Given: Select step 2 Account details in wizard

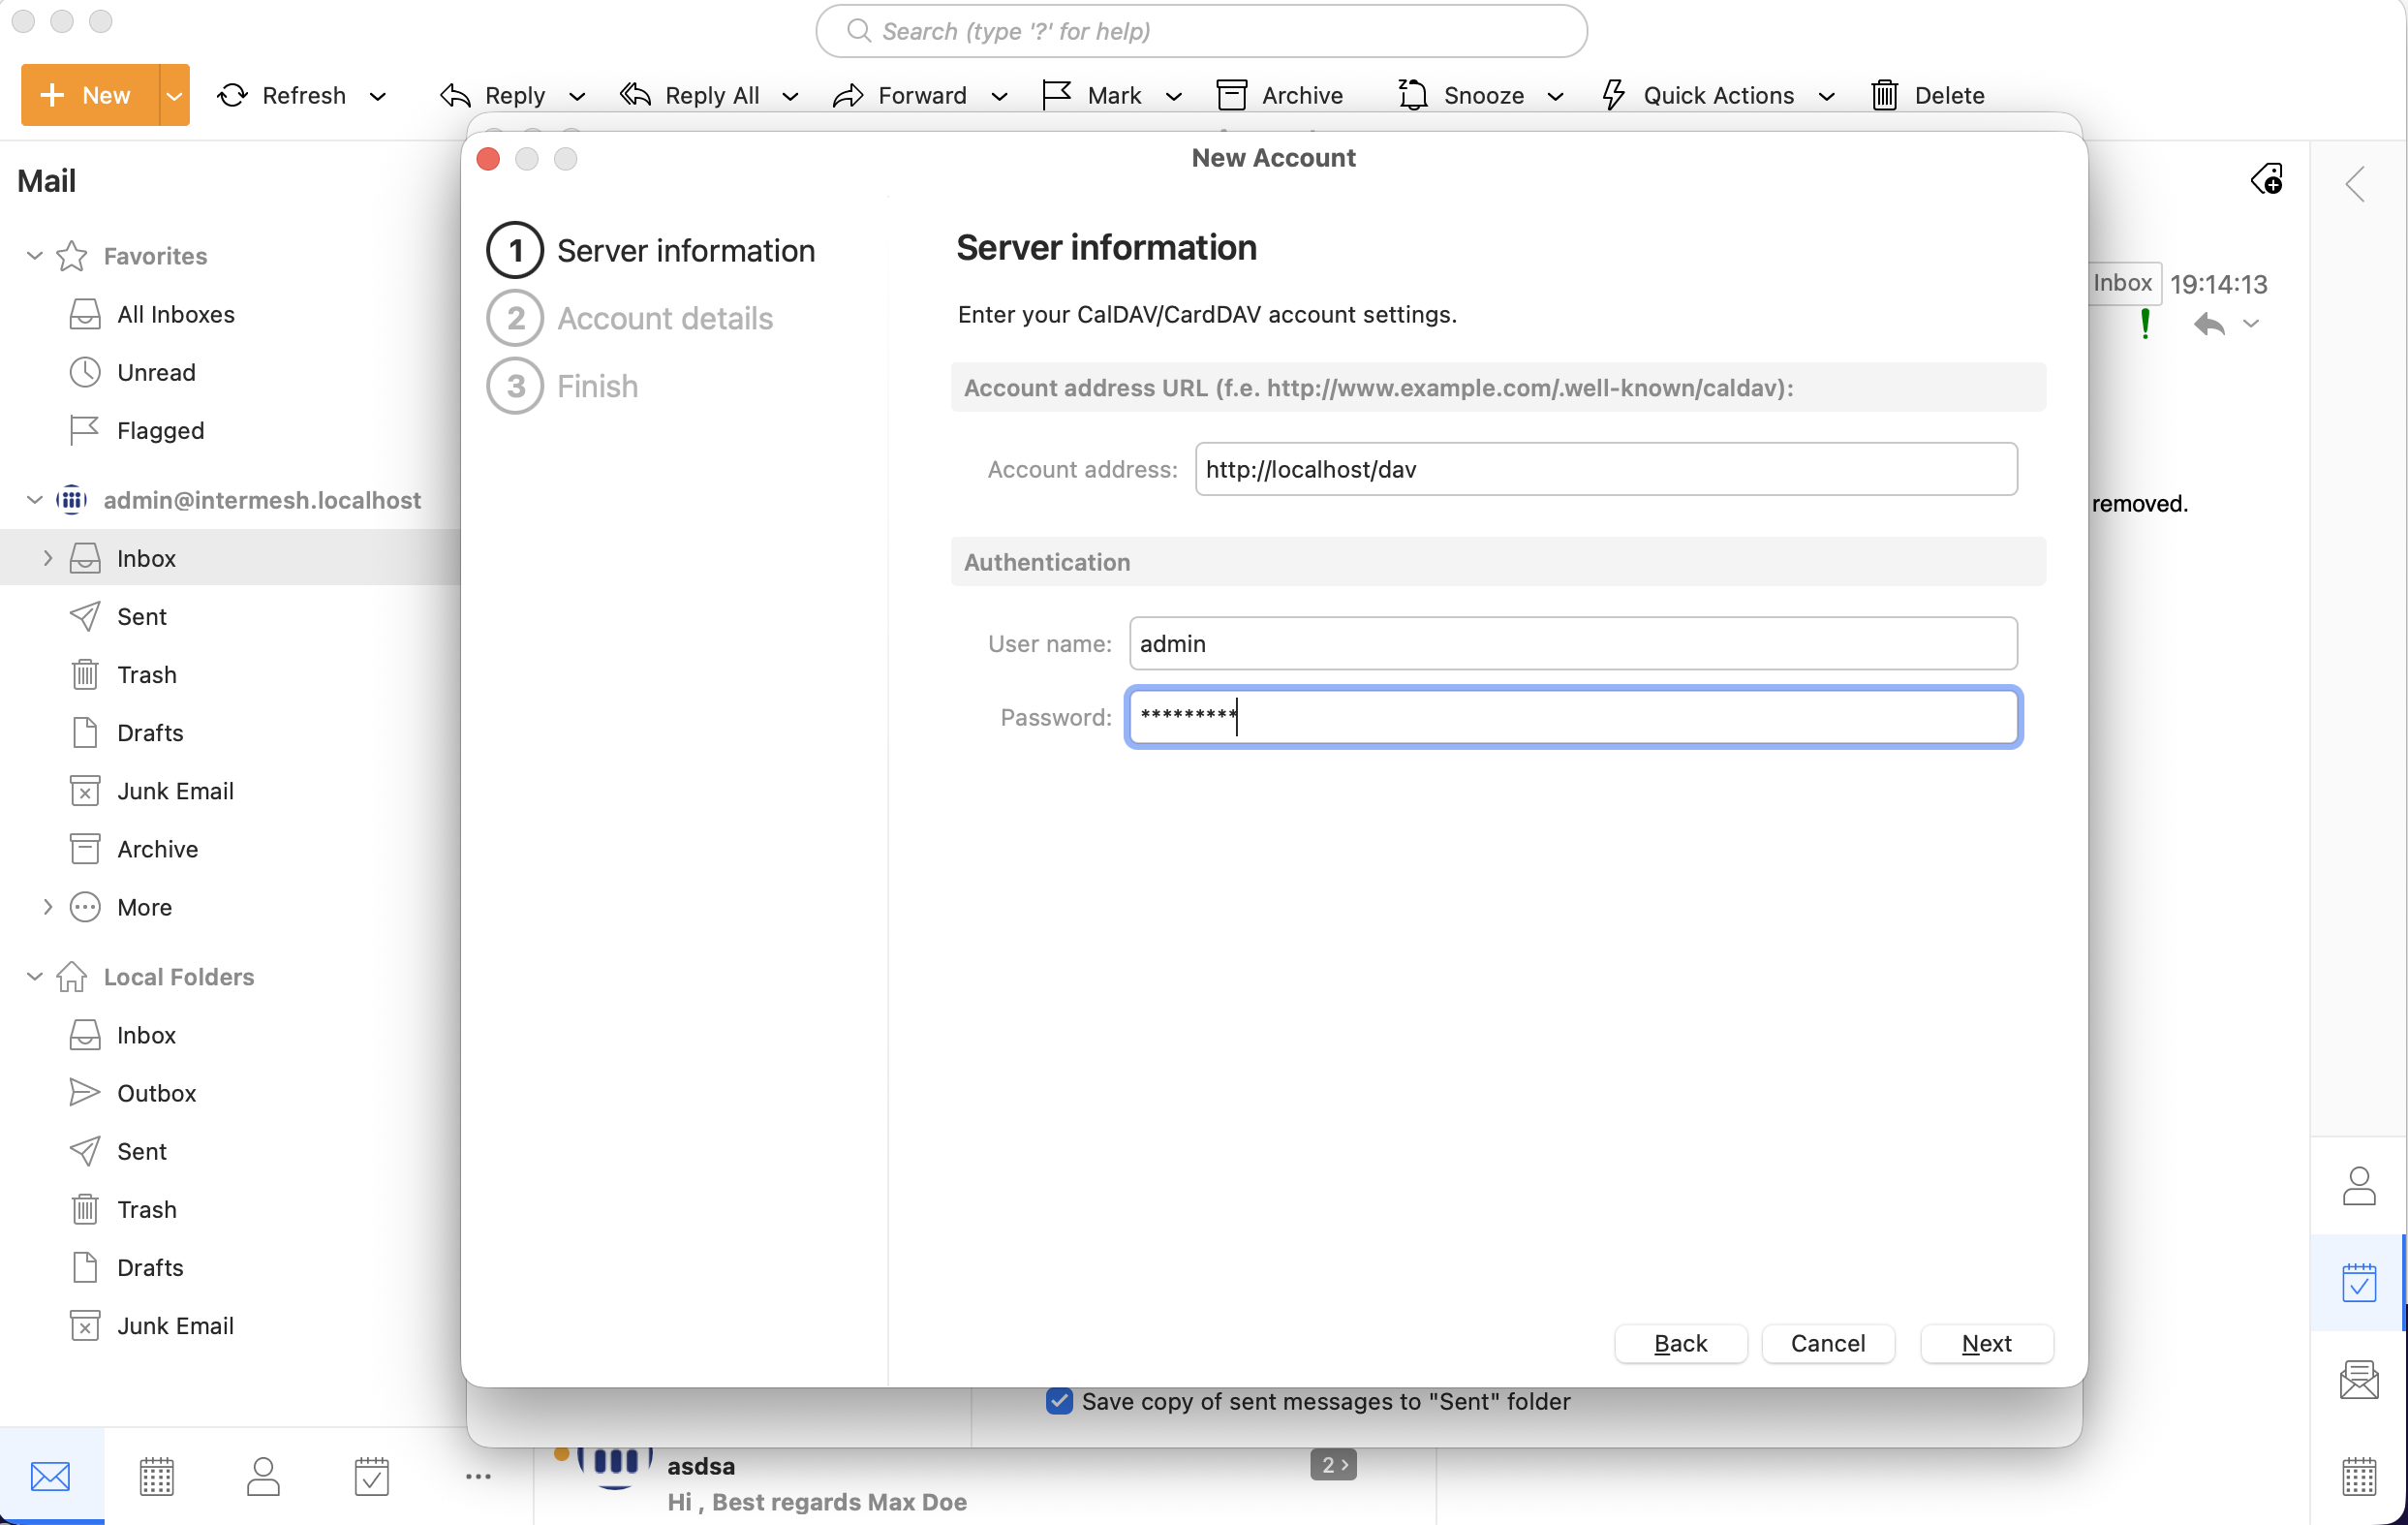Looking at the screenshot, I should click(x=664, y=317).
